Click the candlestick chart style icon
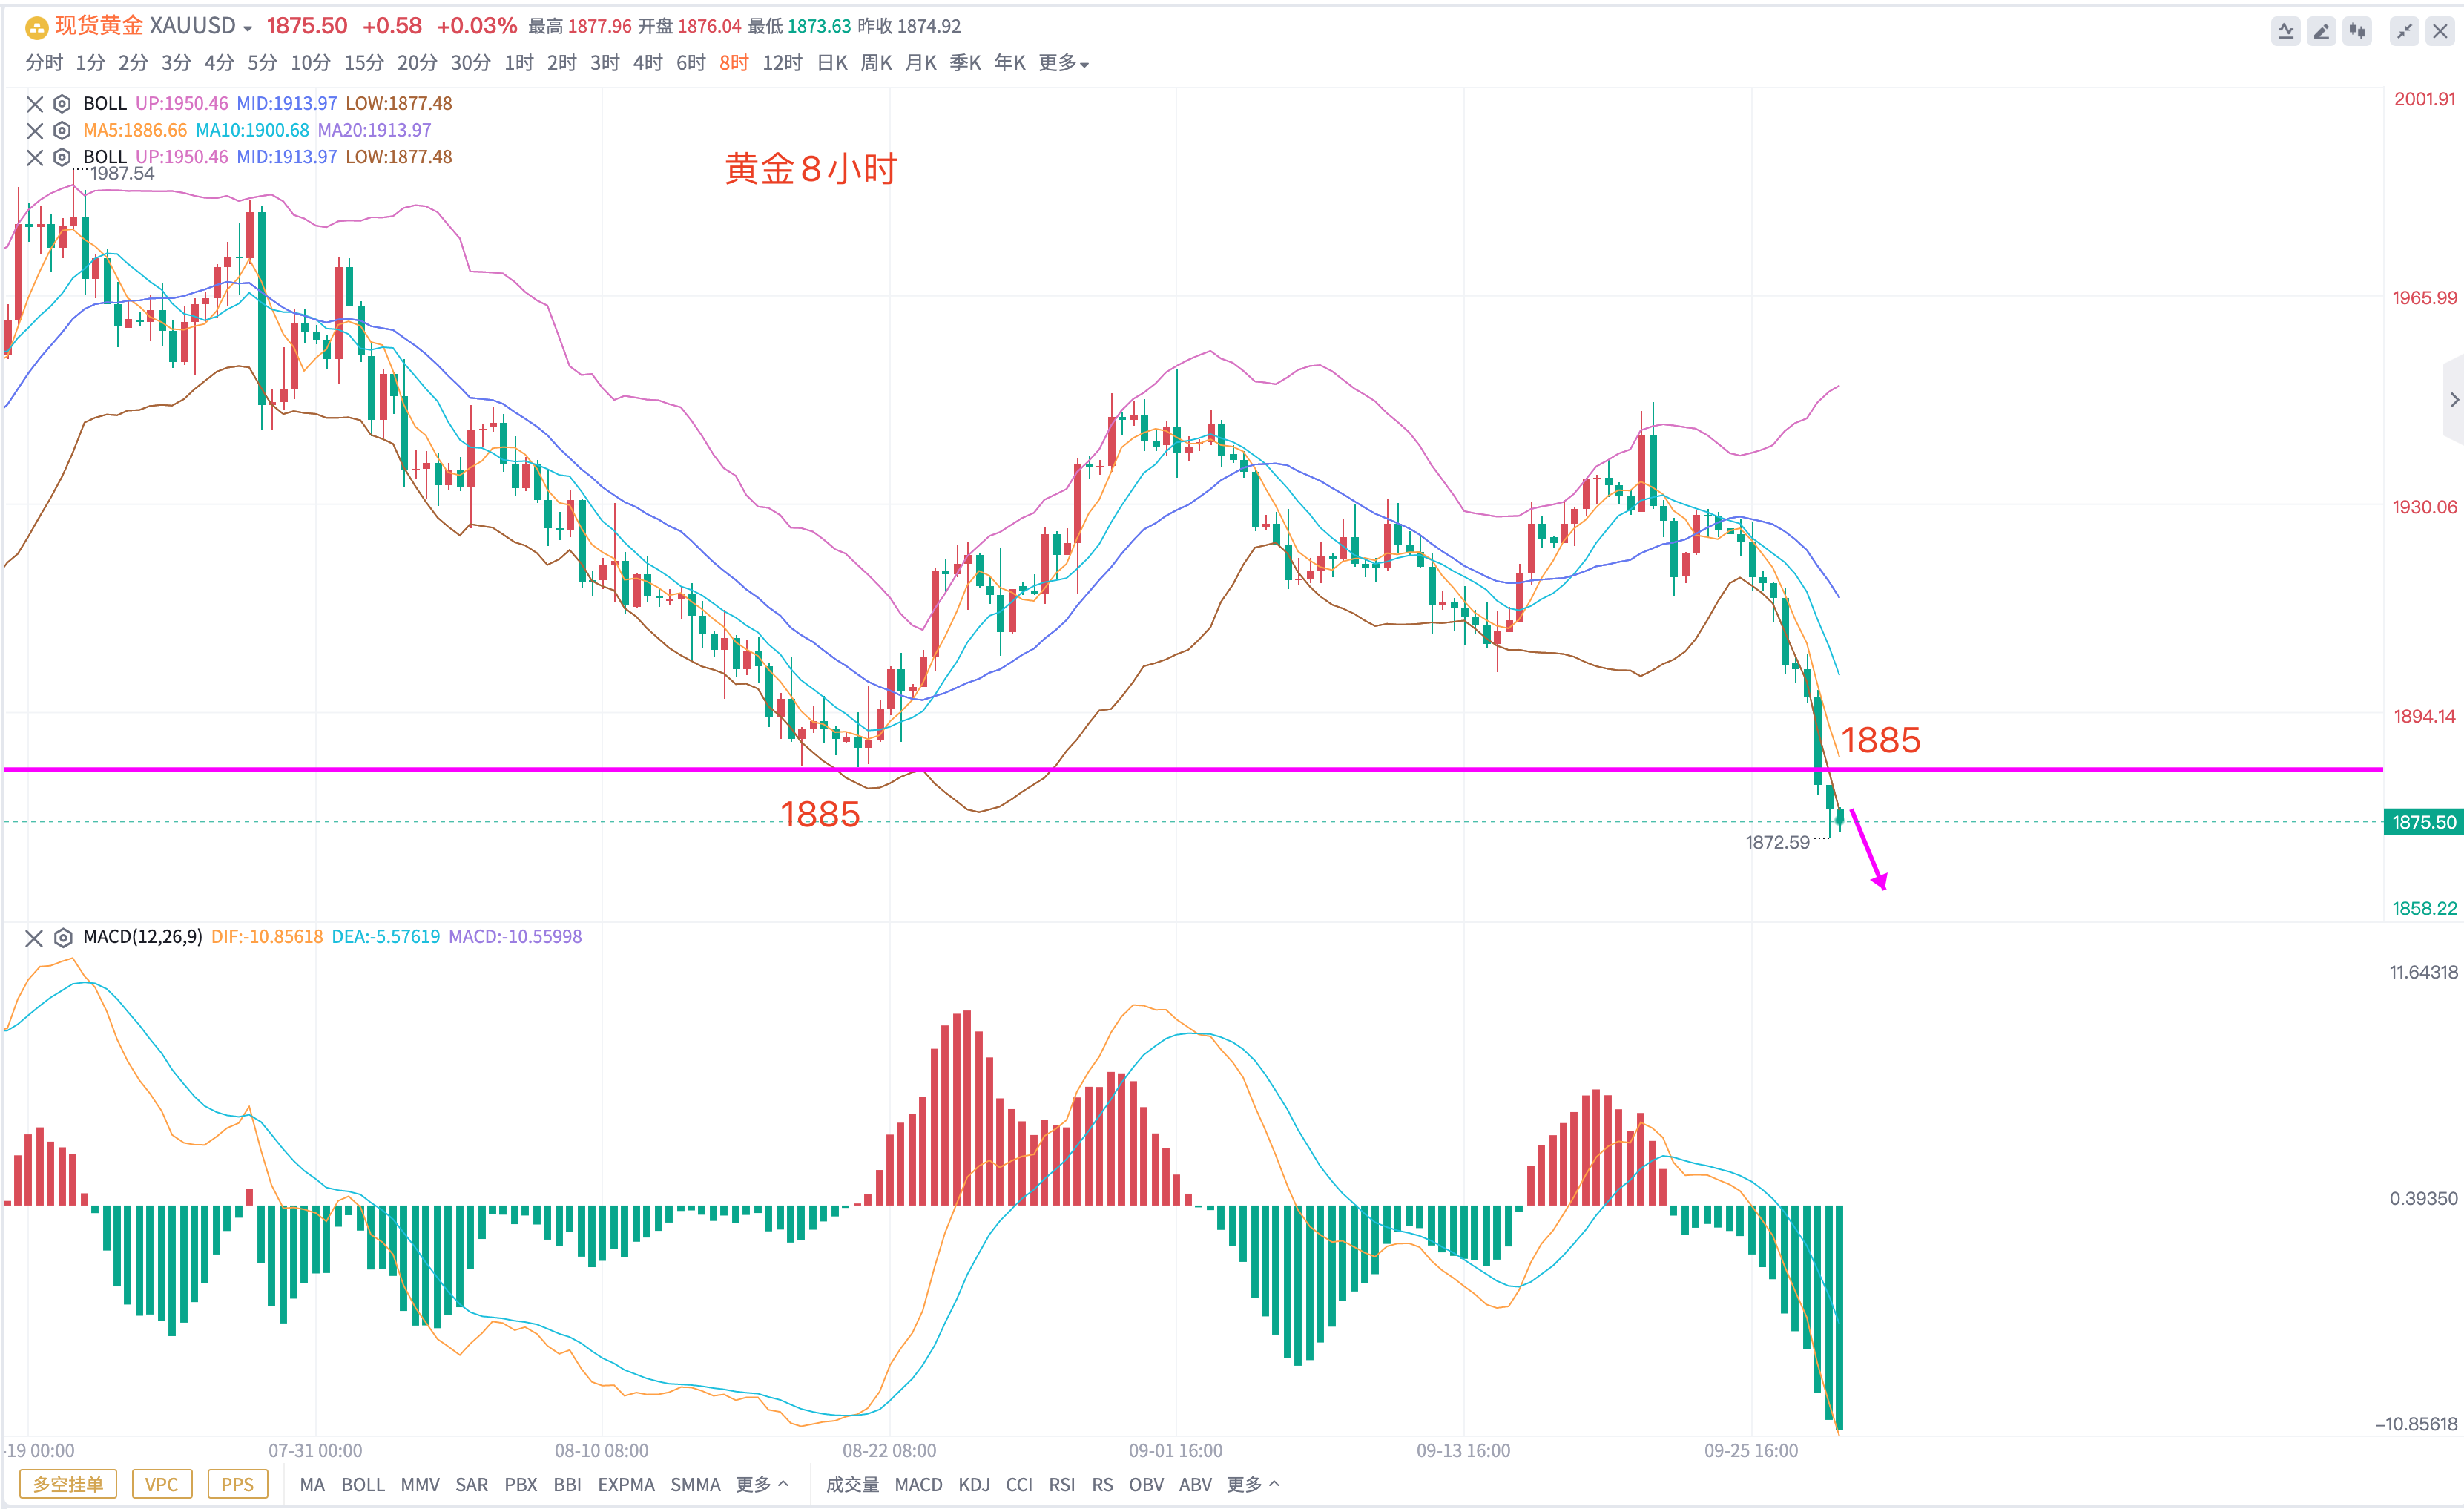The image size is (2464, 1509). click(2357, 31)
